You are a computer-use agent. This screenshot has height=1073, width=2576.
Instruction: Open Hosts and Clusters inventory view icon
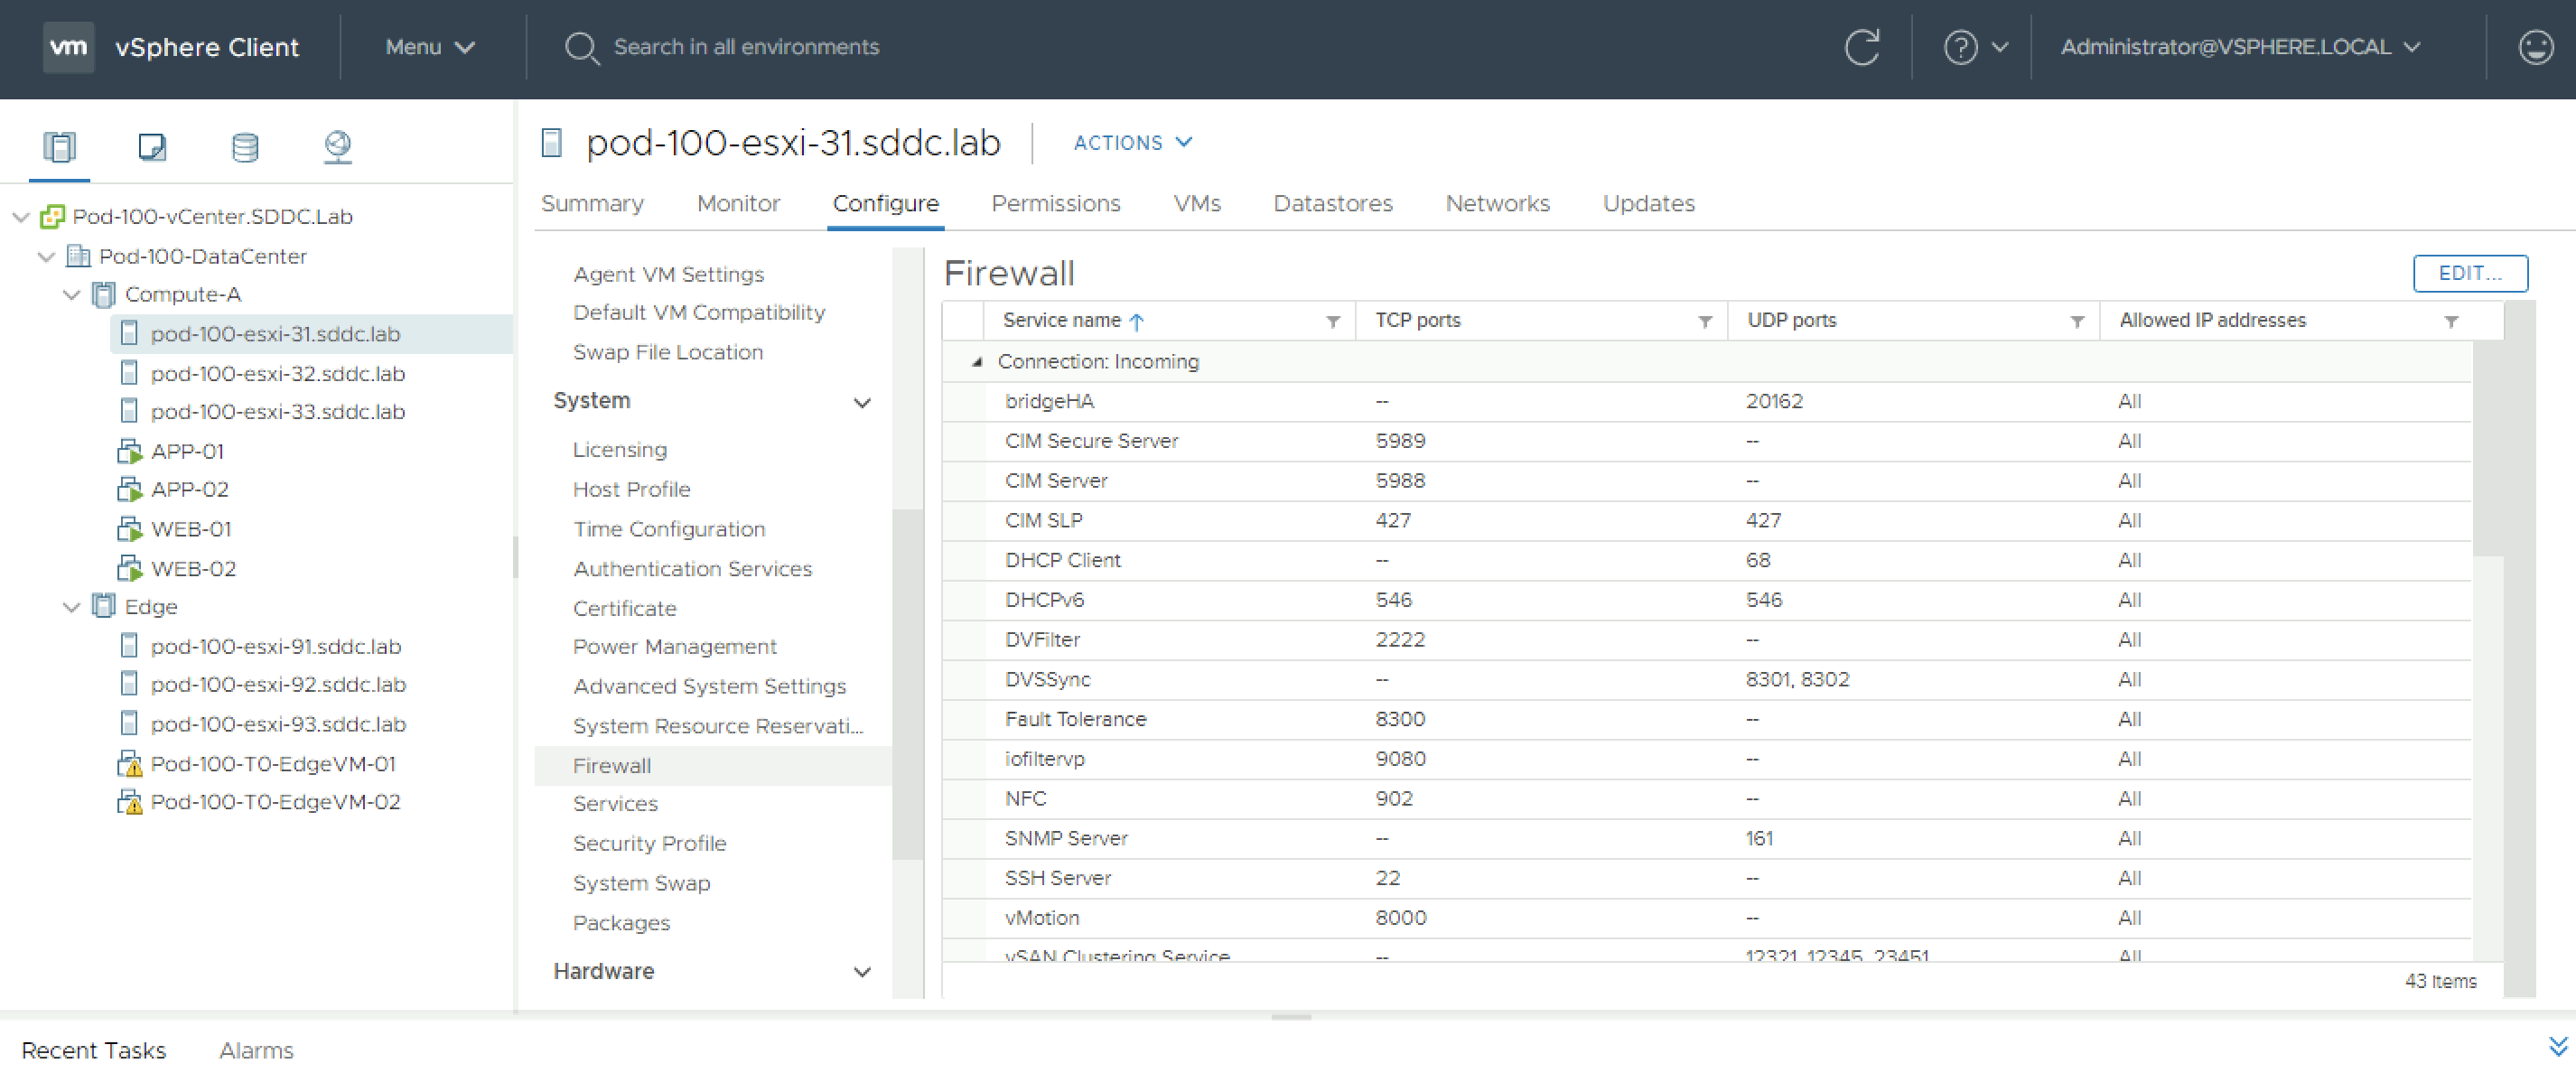click(59, 147)
